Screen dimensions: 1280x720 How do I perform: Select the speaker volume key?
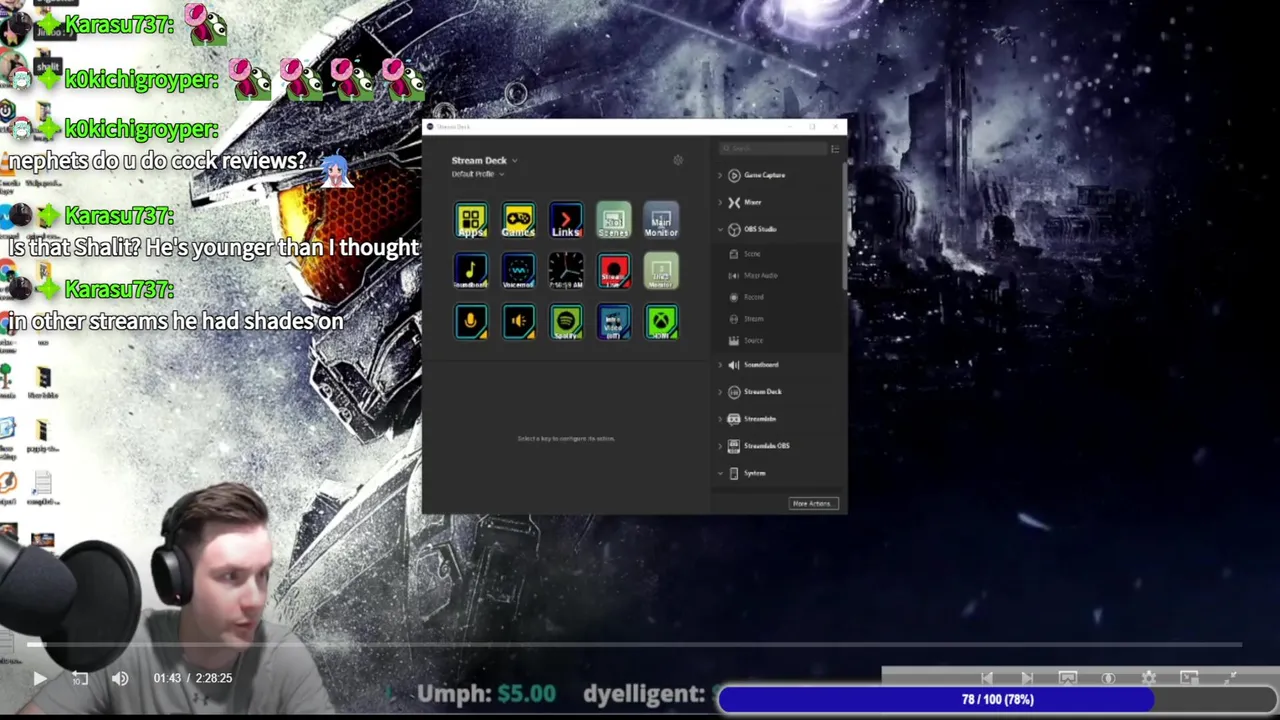518,322
